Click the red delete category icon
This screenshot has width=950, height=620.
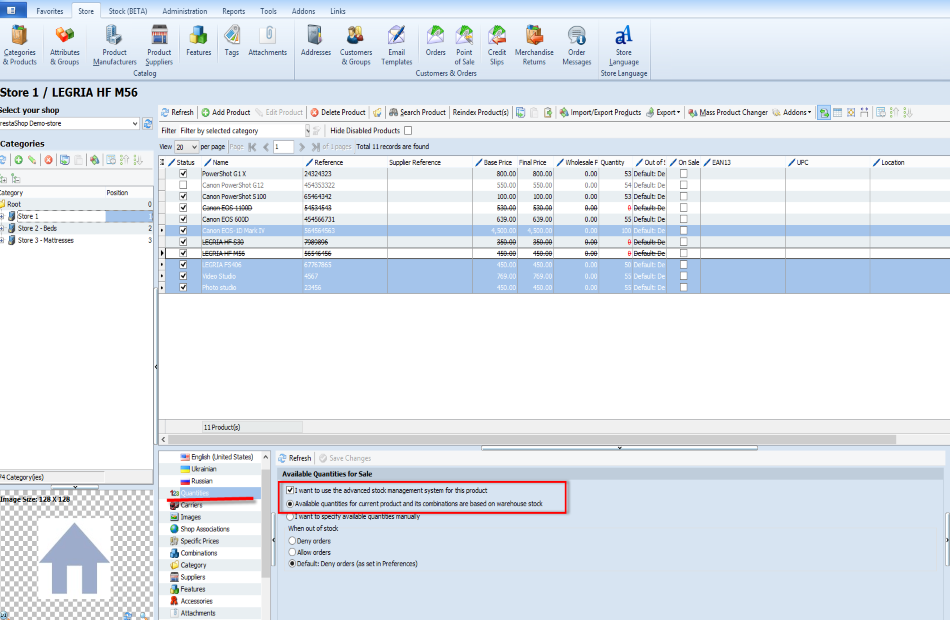point(48,160)
